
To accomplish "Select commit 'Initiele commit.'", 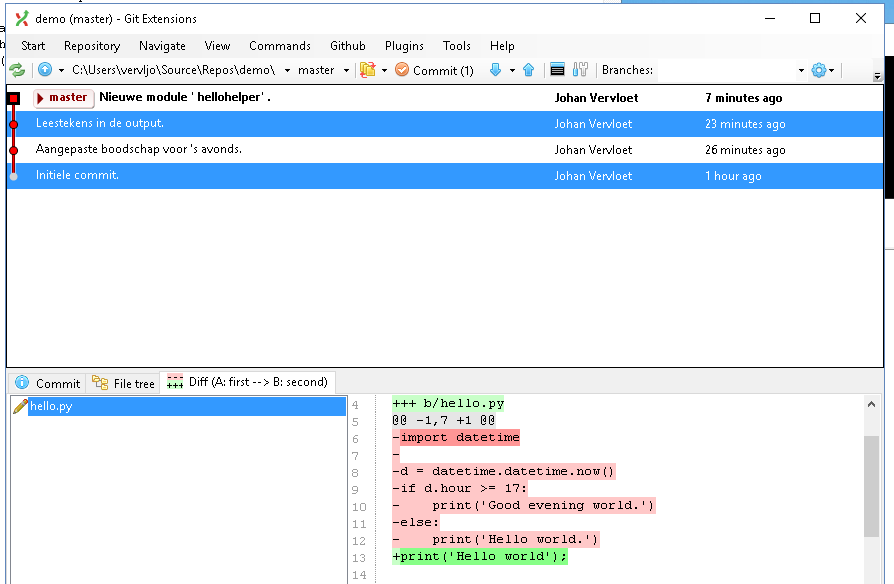I will (x=445, y=176).
